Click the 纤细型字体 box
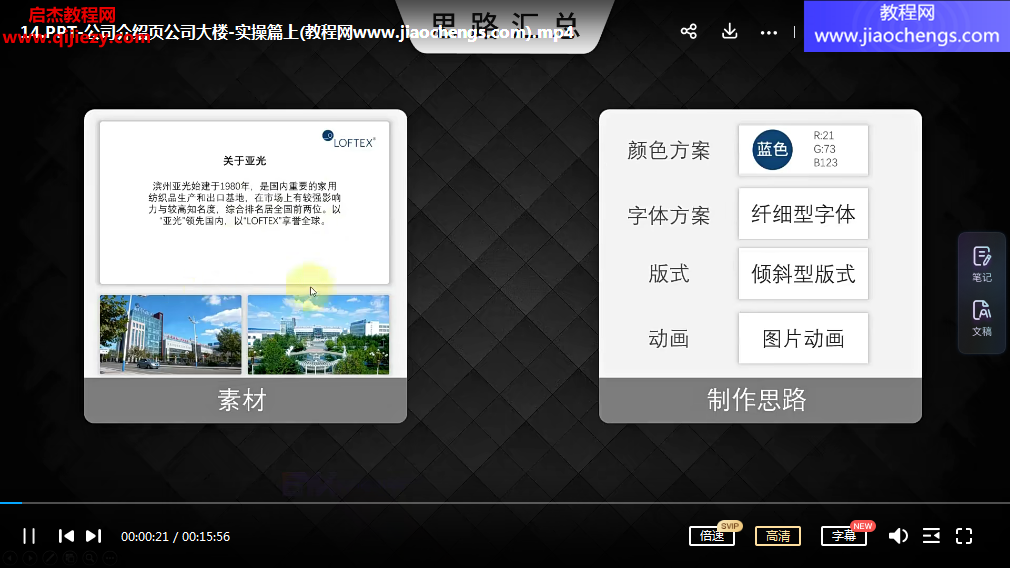Screen dimensions: 1010x568 pos(803,214)
